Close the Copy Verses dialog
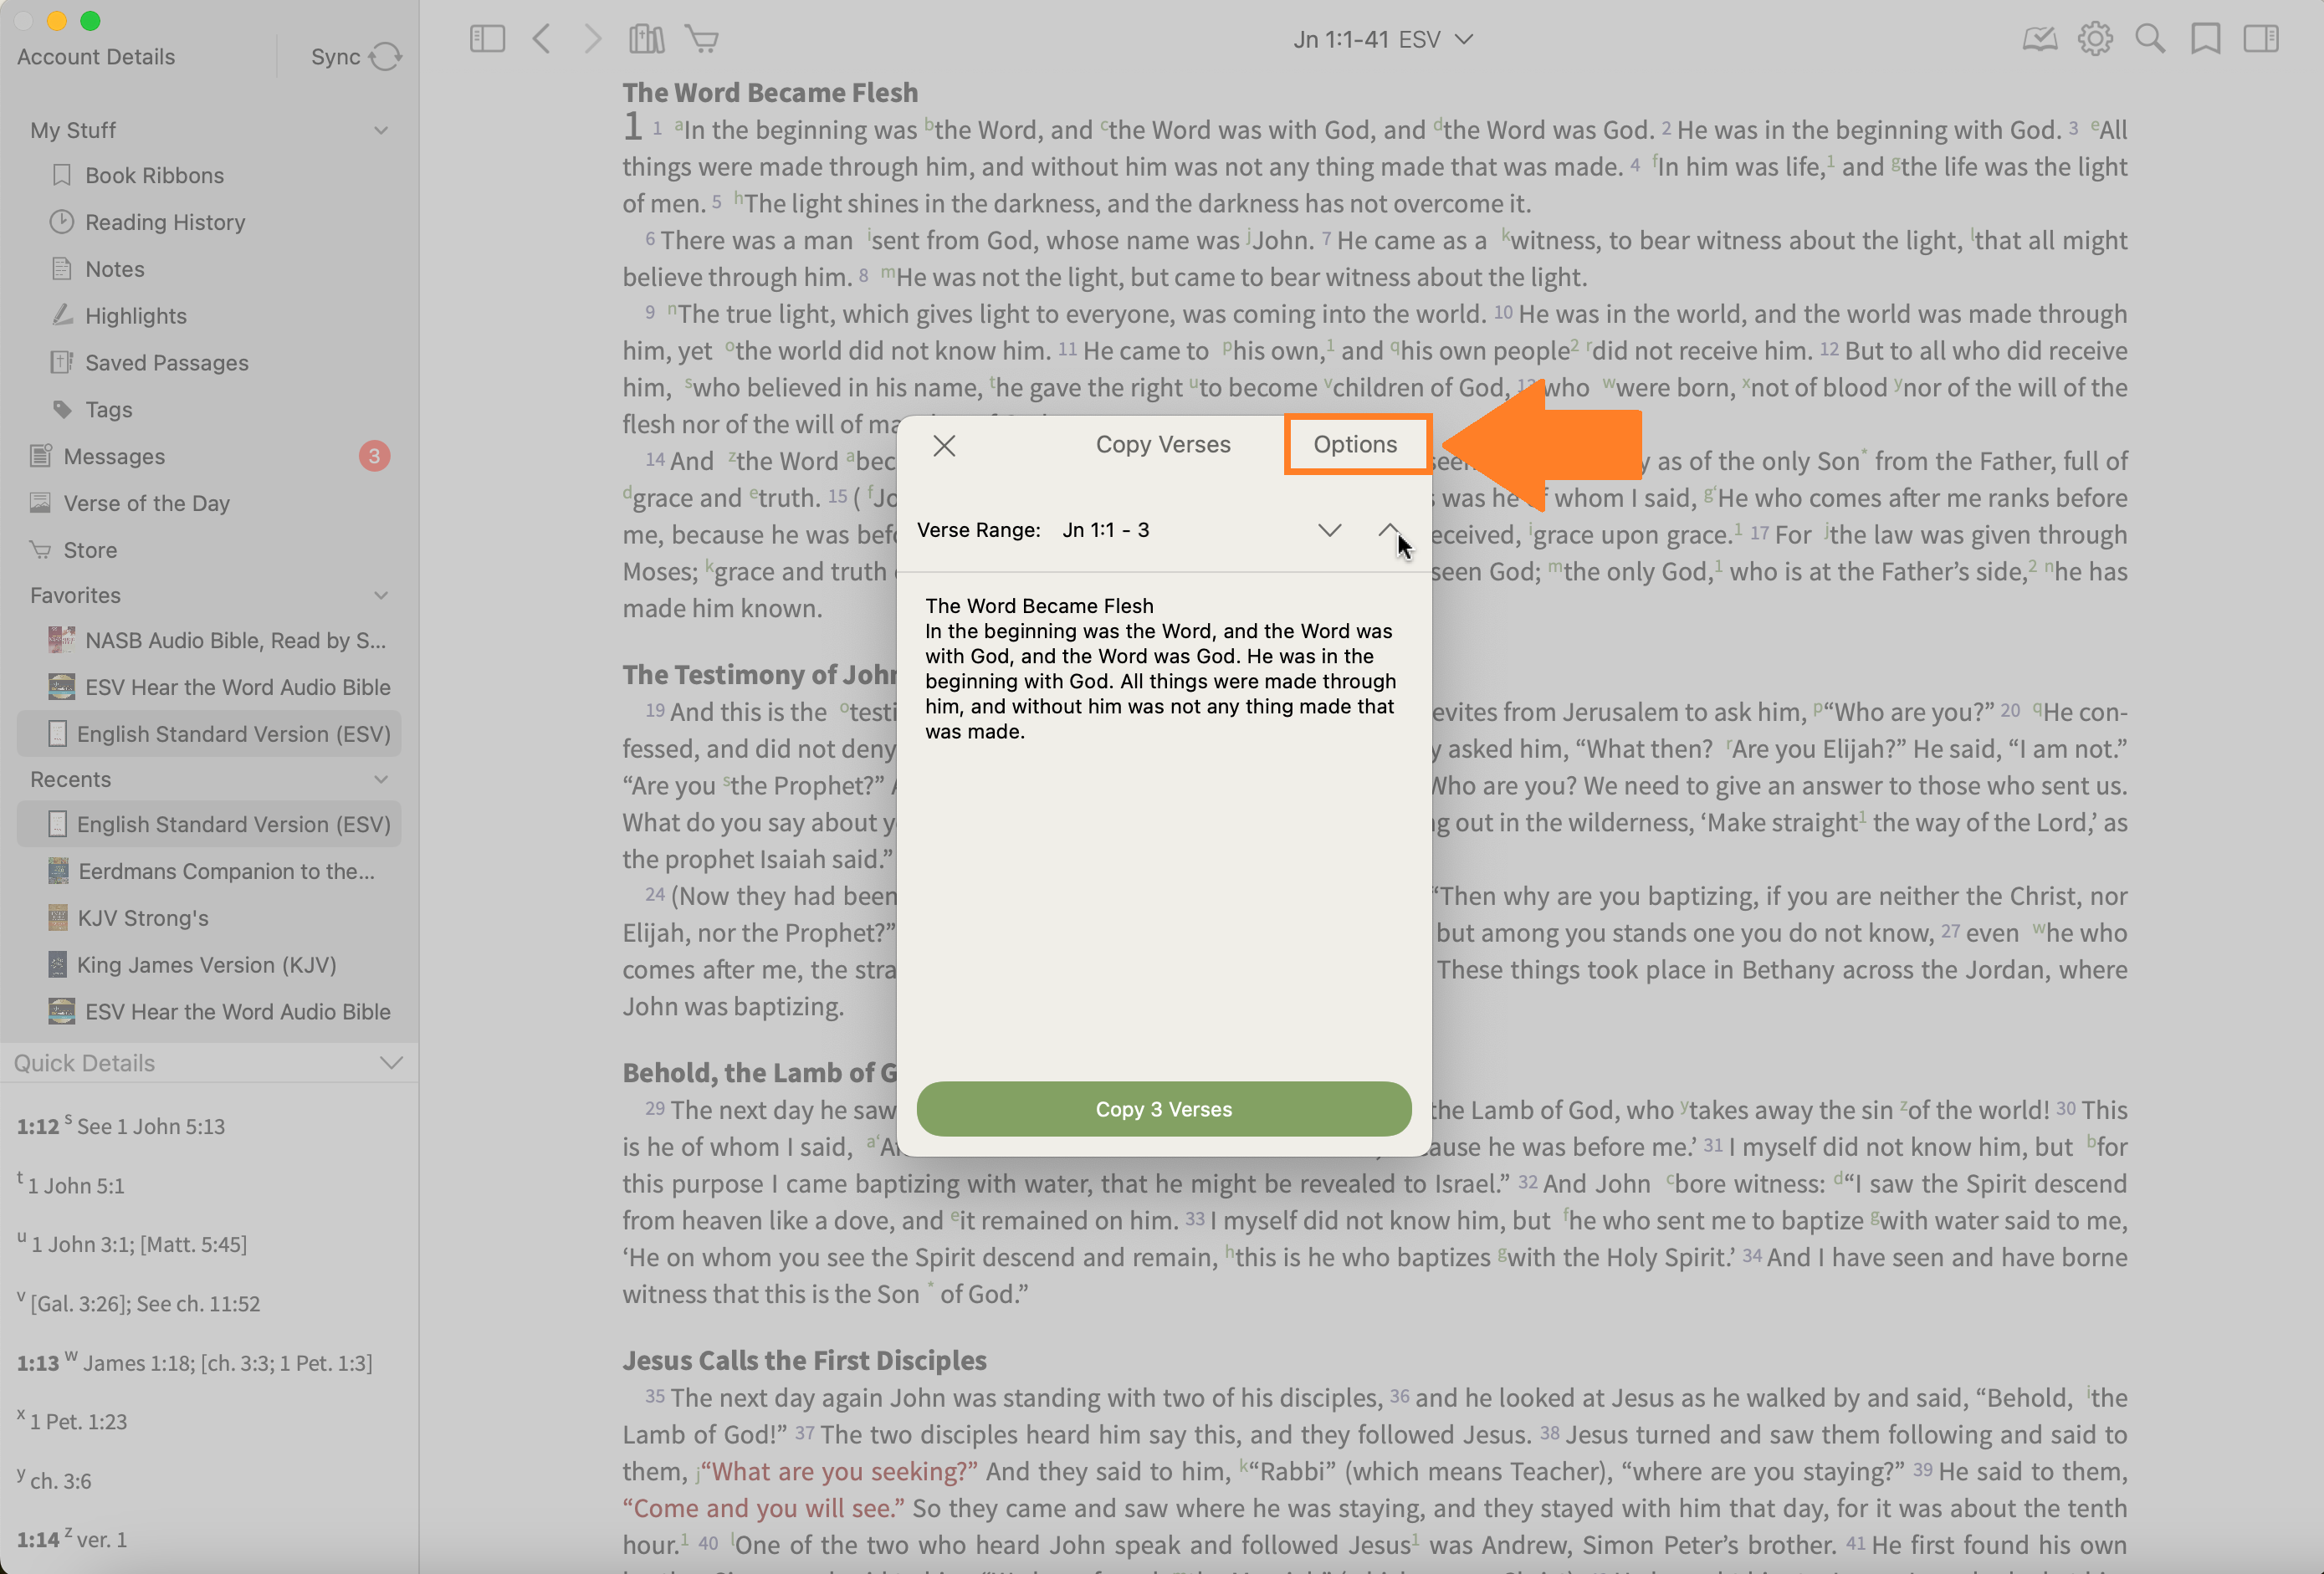This screenshot has height=1574, width=2324. 944,445
